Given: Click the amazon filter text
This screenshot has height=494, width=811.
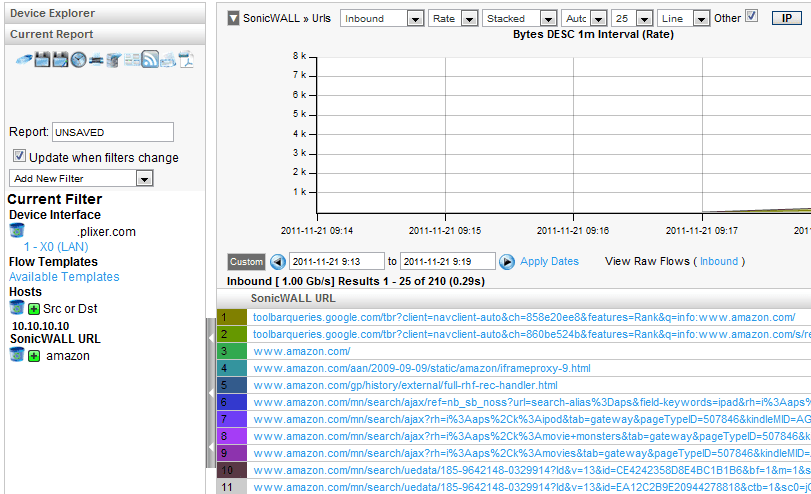Looking at the screenshot, I should [68, 356].
